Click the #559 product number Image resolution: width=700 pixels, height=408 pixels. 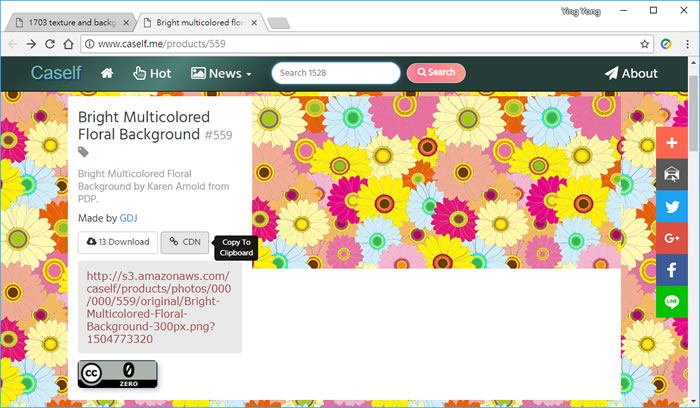coord(218,135)
